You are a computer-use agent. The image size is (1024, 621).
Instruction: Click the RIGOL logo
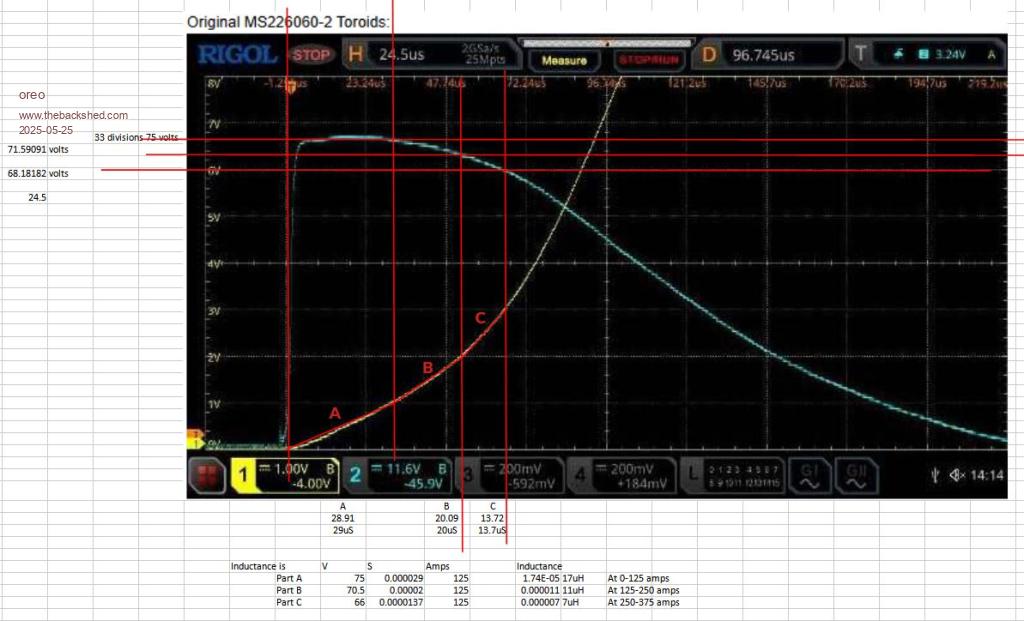(x=237, y=55)
